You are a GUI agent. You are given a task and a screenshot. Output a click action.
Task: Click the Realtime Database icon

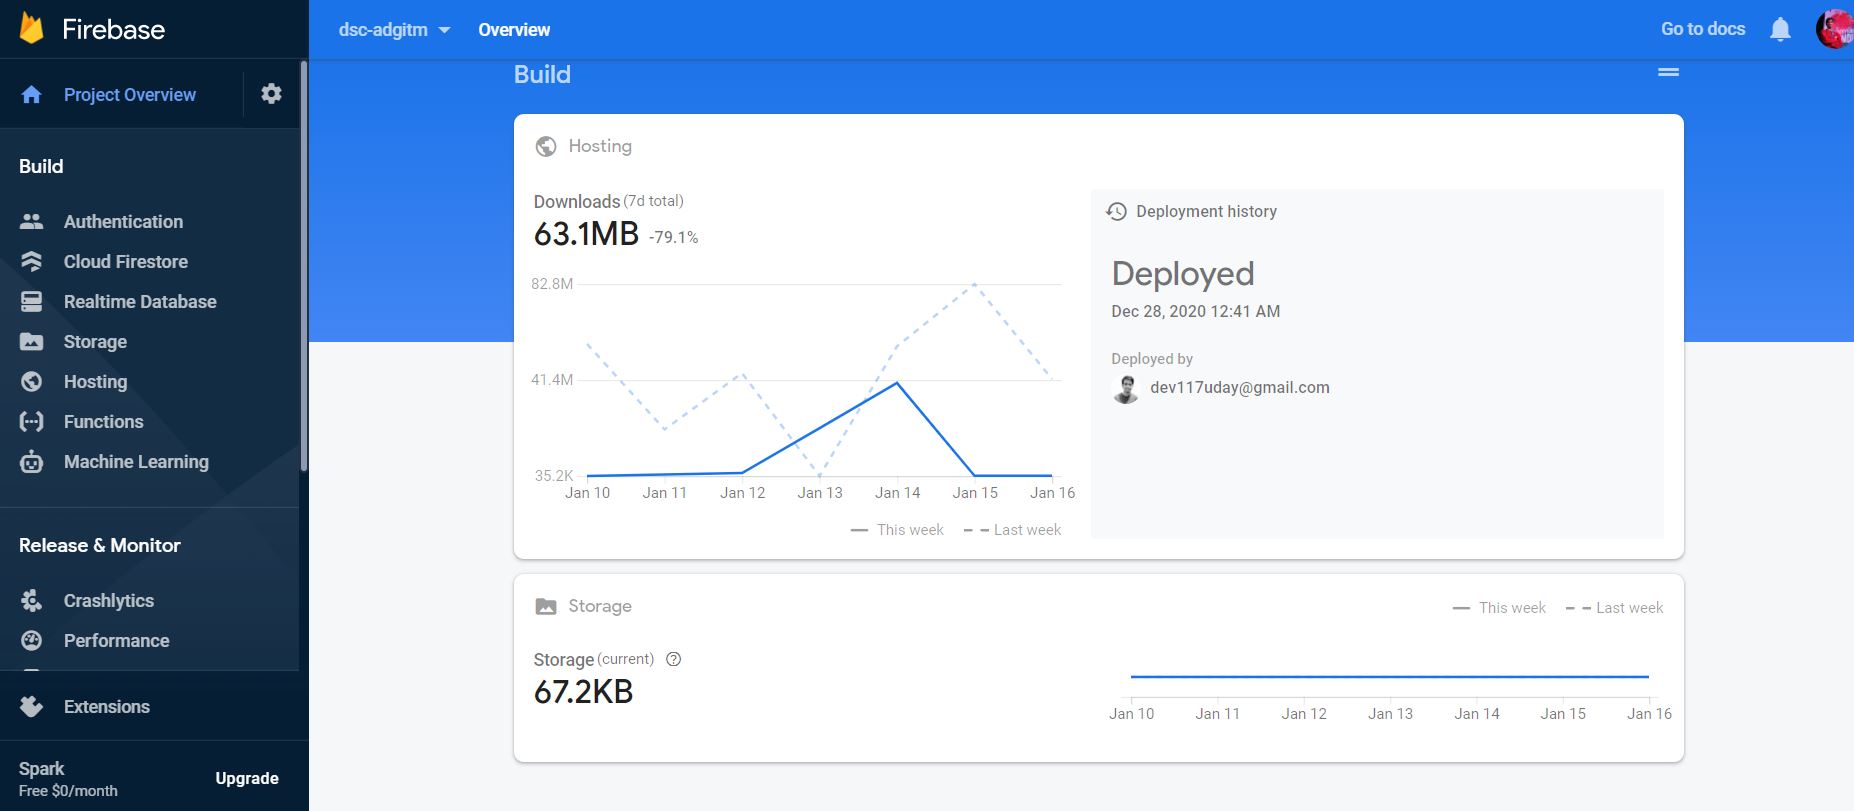click(x=31, y=302)
